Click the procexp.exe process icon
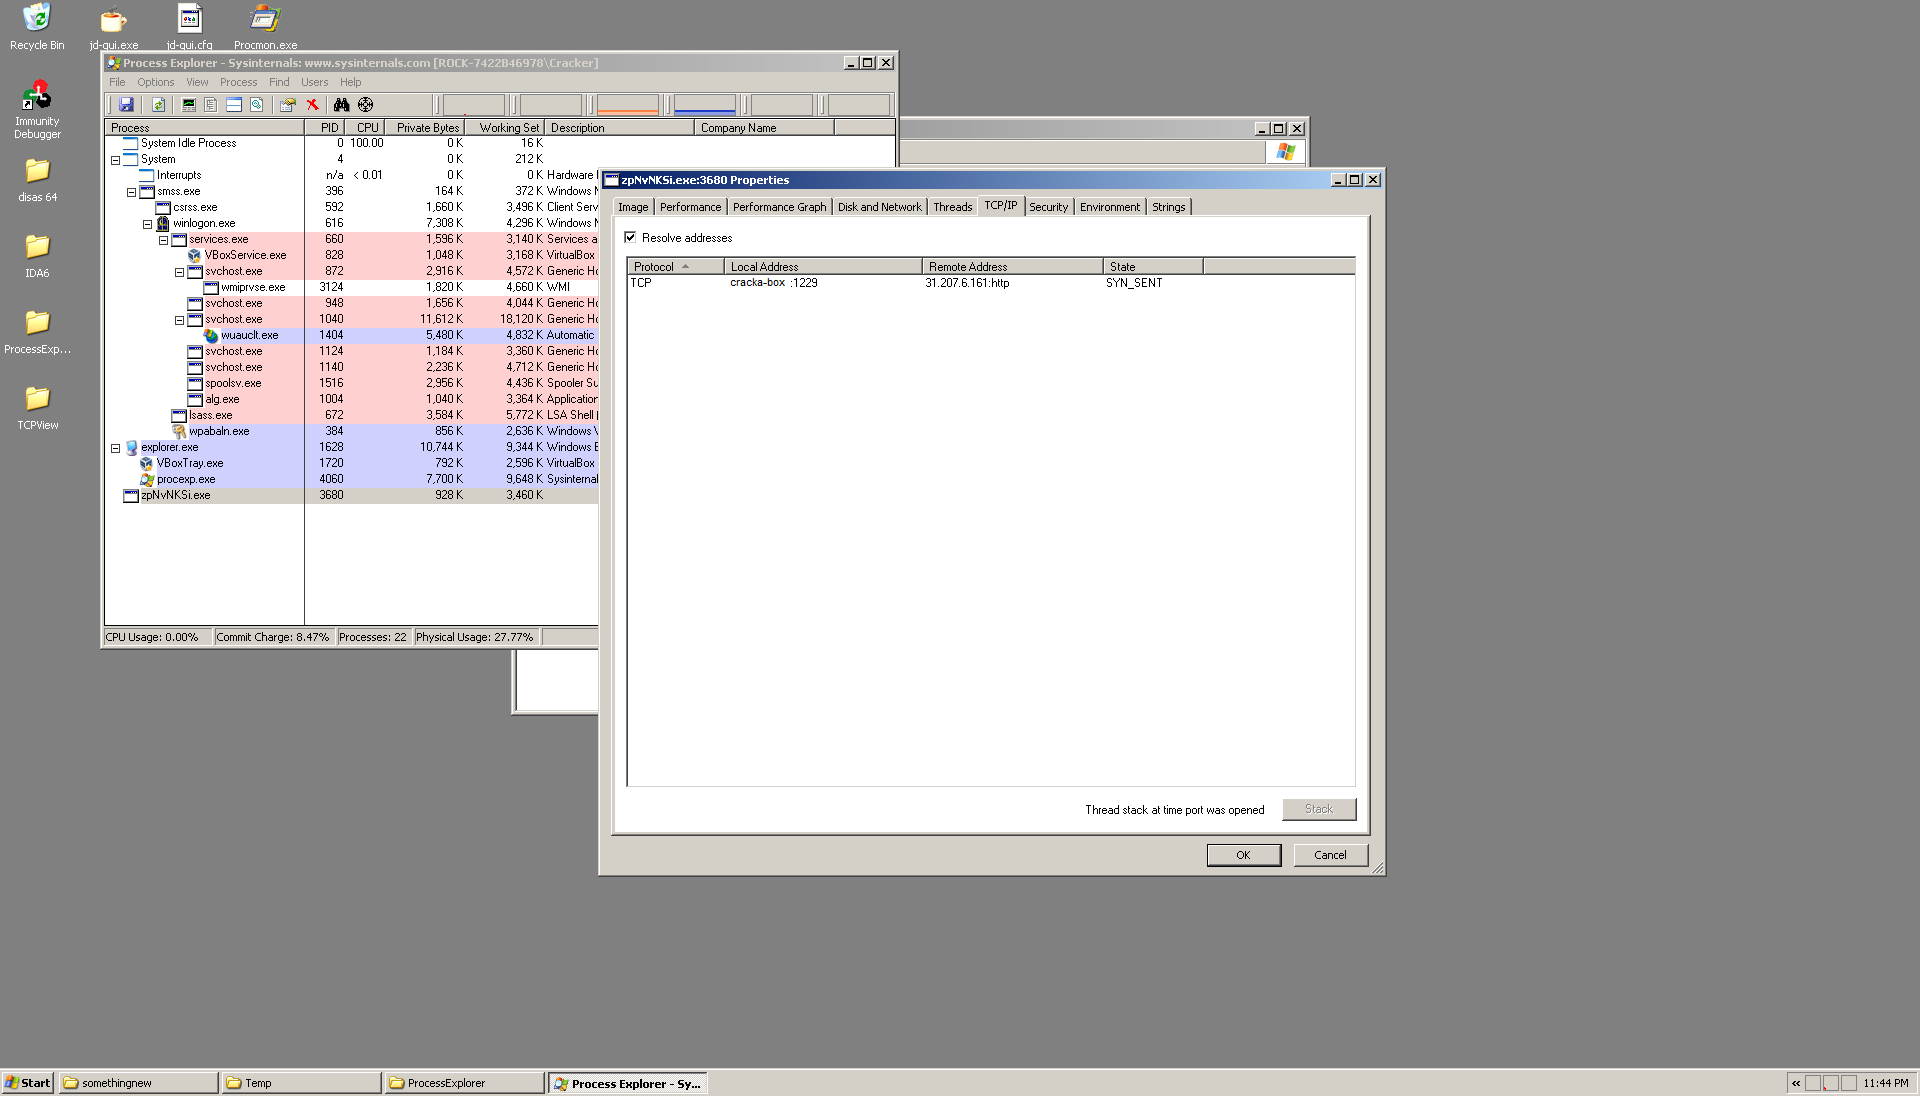The image size is (1920, 1096). 147,479
